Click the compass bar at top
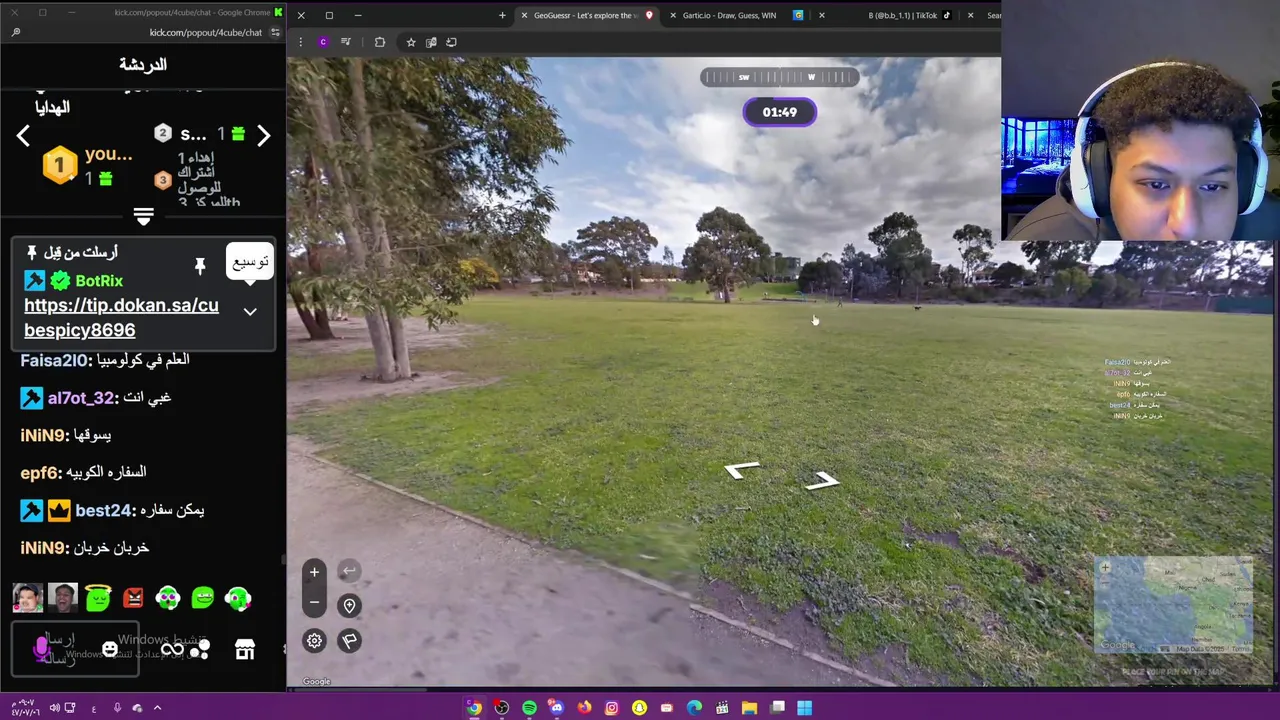 779,77
